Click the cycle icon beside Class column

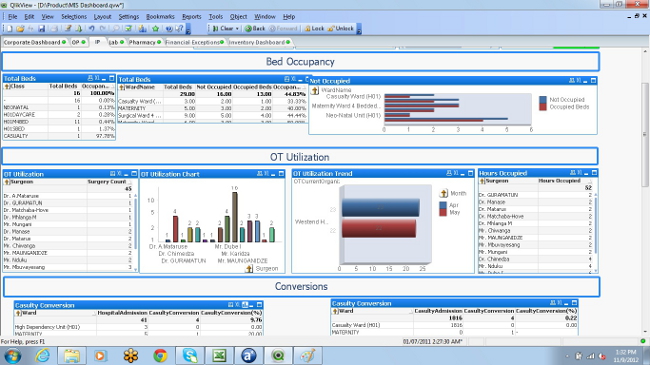[x=7, y=86]
